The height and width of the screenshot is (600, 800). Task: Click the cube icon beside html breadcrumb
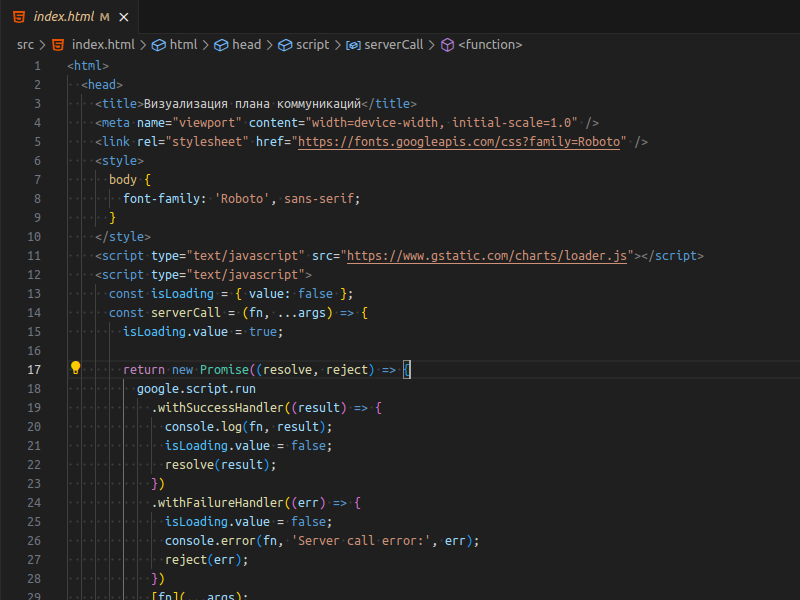point(159,45)
